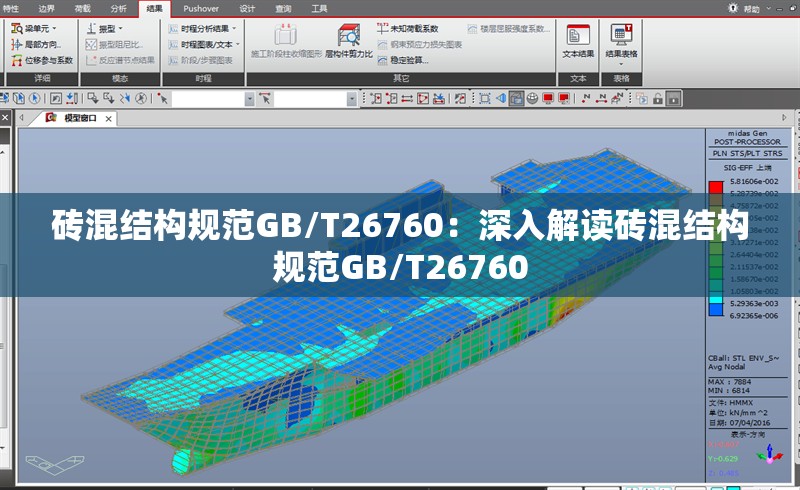Open the 模型窗口 model window tab

(78, 118)
